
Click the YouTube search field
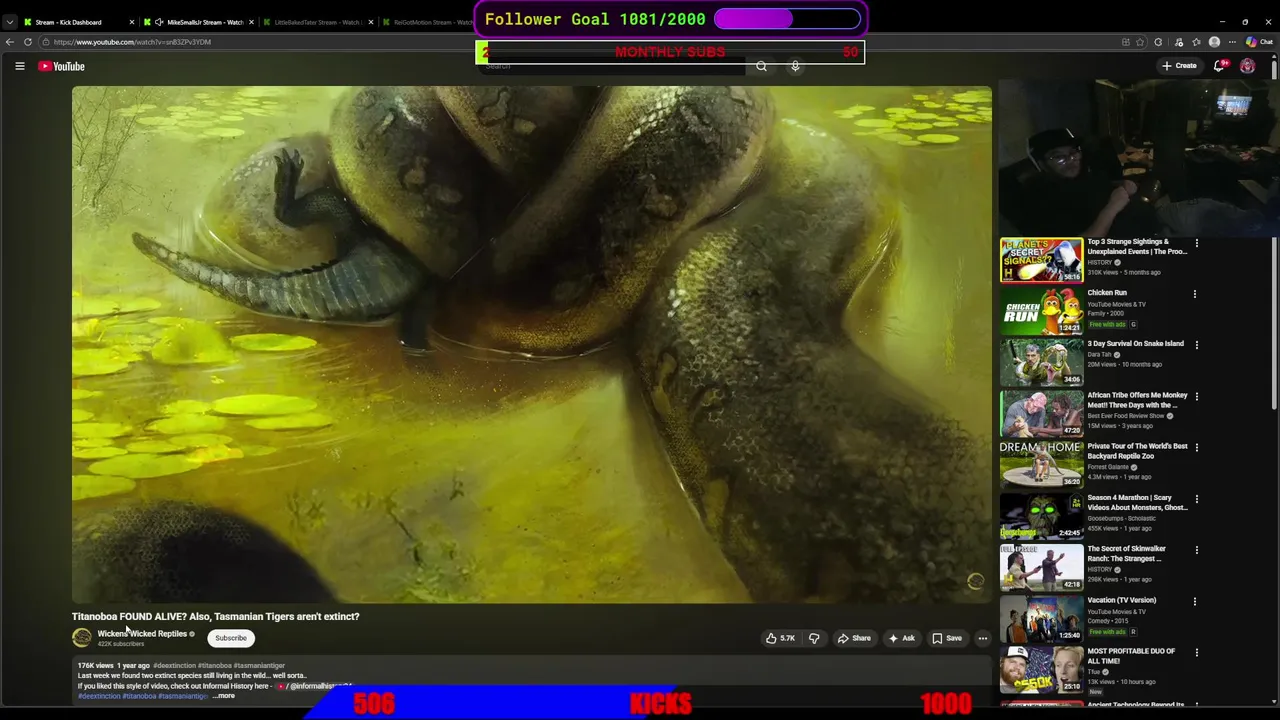(x=610, y=66)
